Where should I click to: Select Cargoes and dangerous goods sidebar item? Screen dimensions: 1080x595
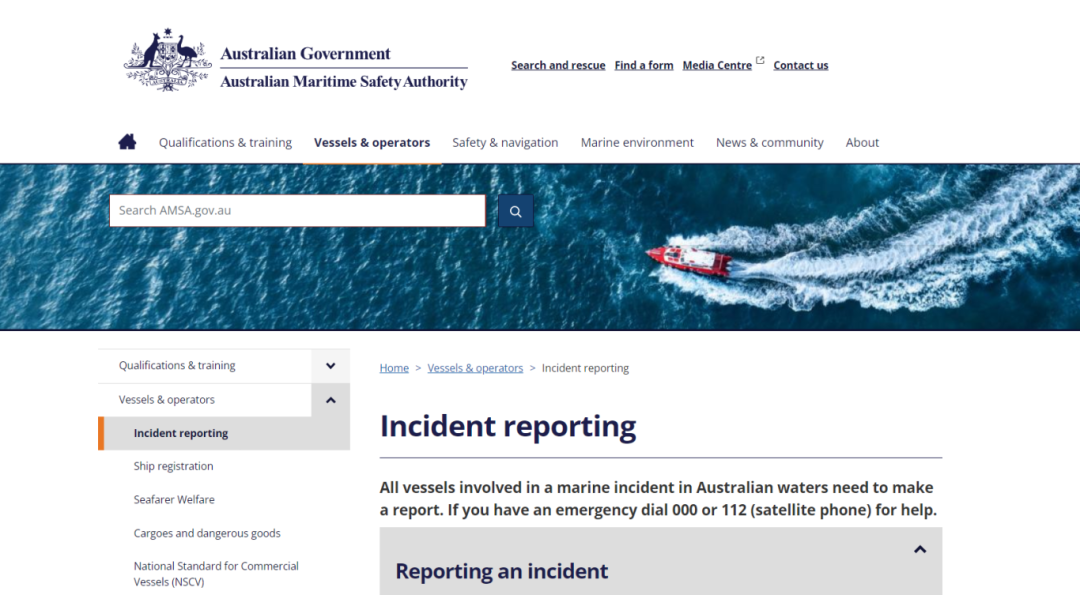207,533
